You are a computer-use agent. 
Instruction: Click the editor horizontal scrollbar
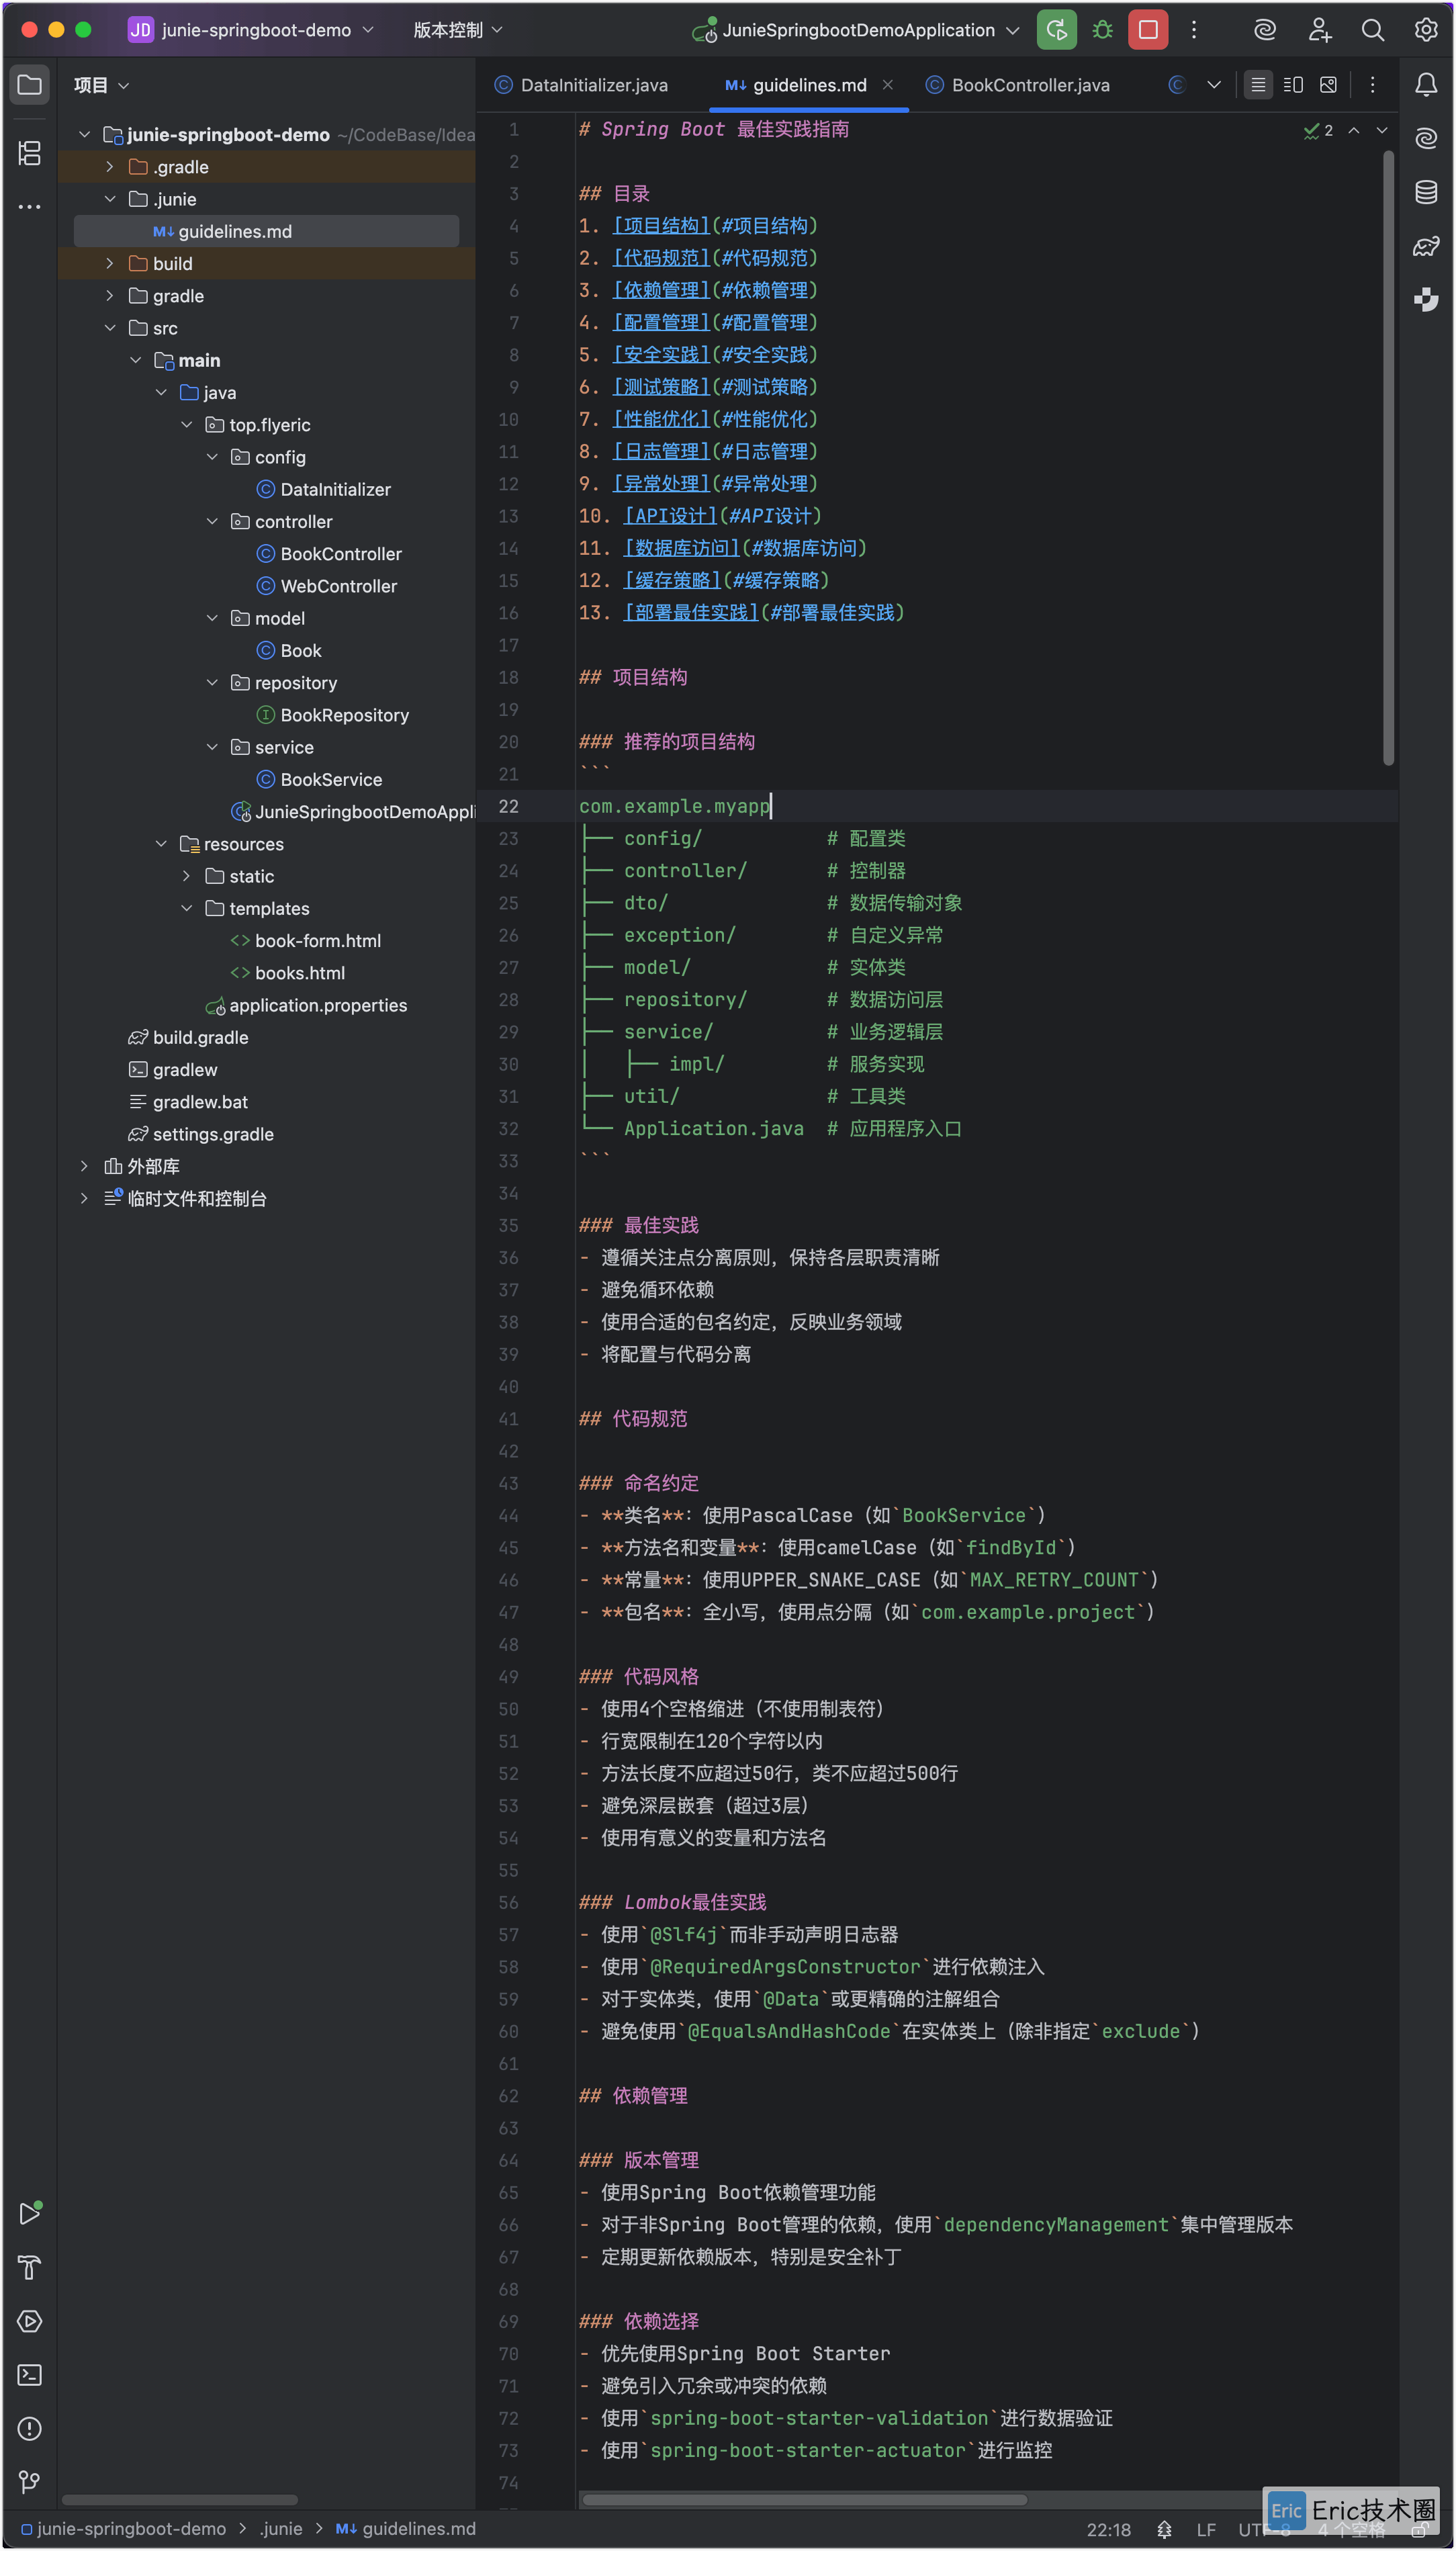(804, 2500)
